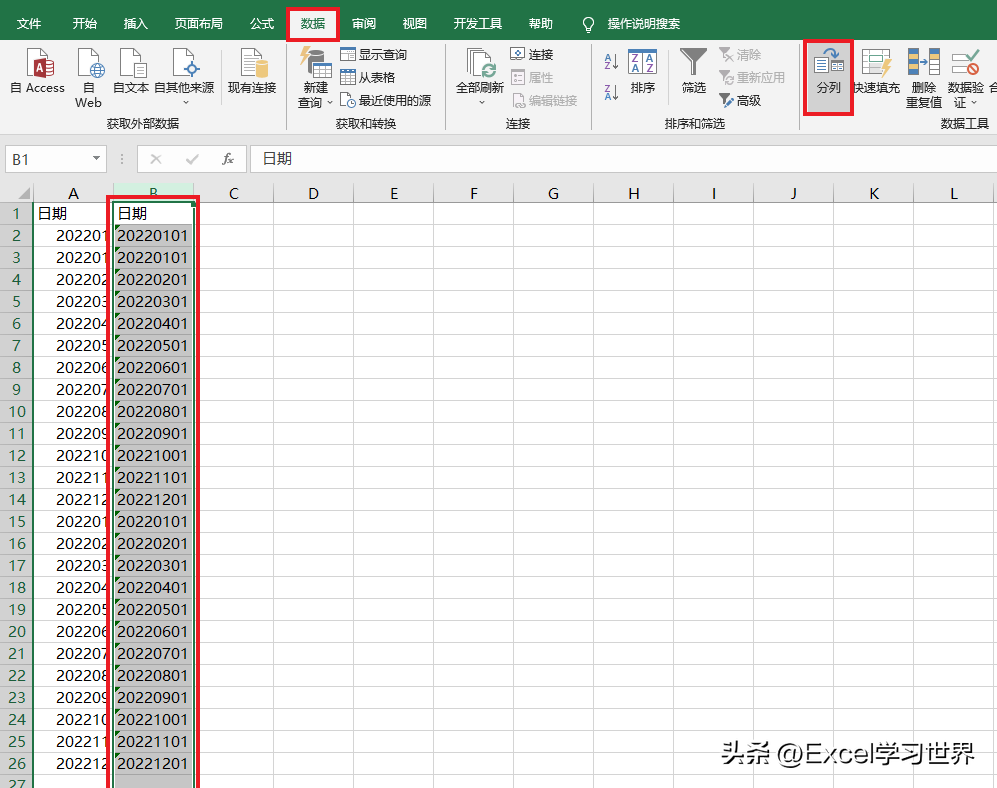
Task: Toggle 筛选 filter funnel
Action: 694,71
